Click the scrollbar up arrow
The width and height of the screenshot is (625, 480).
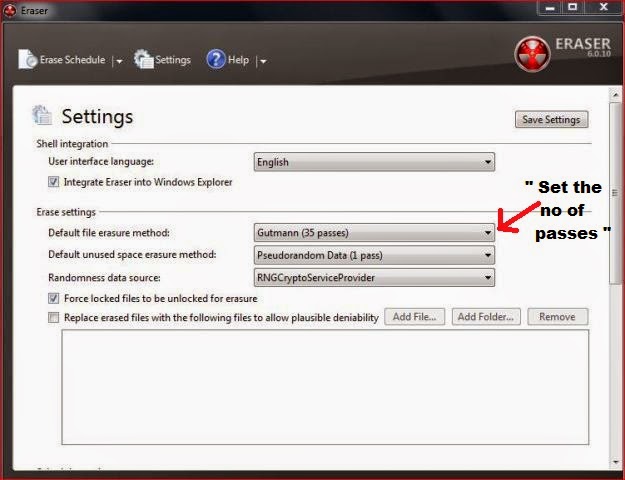tap(615, 95)
